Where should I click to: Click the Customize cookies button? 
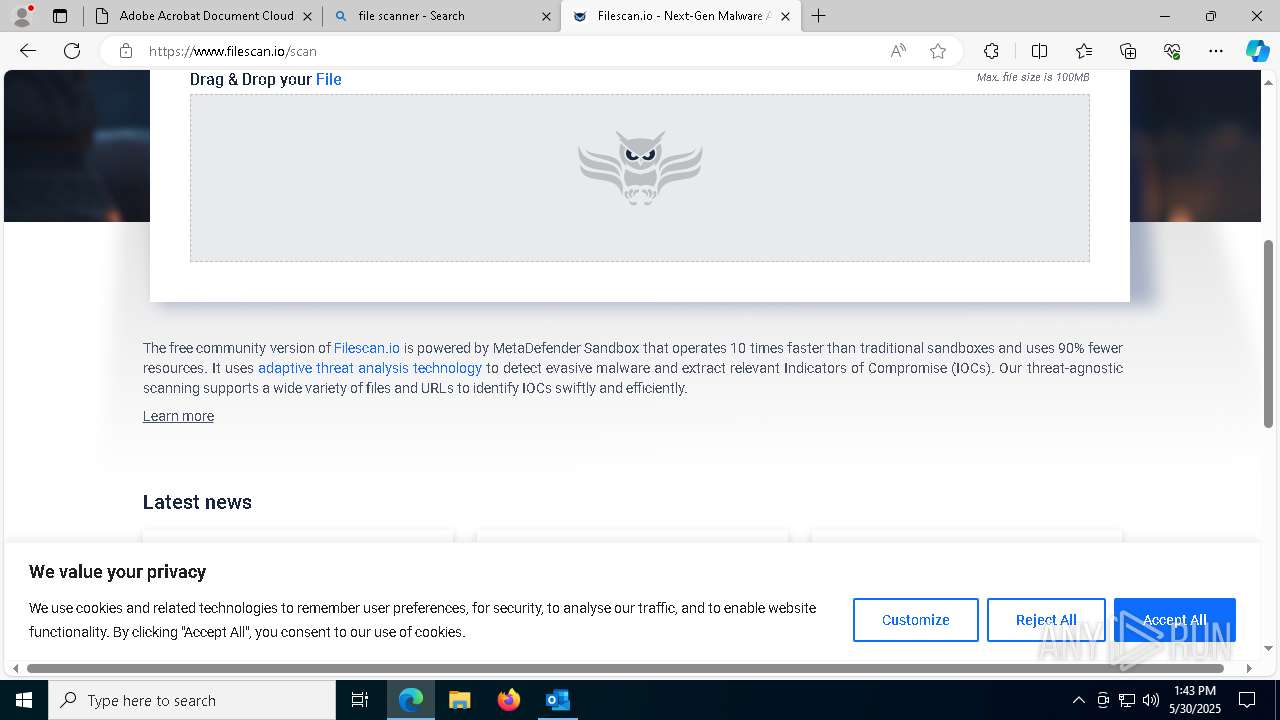tap(915, 620)
